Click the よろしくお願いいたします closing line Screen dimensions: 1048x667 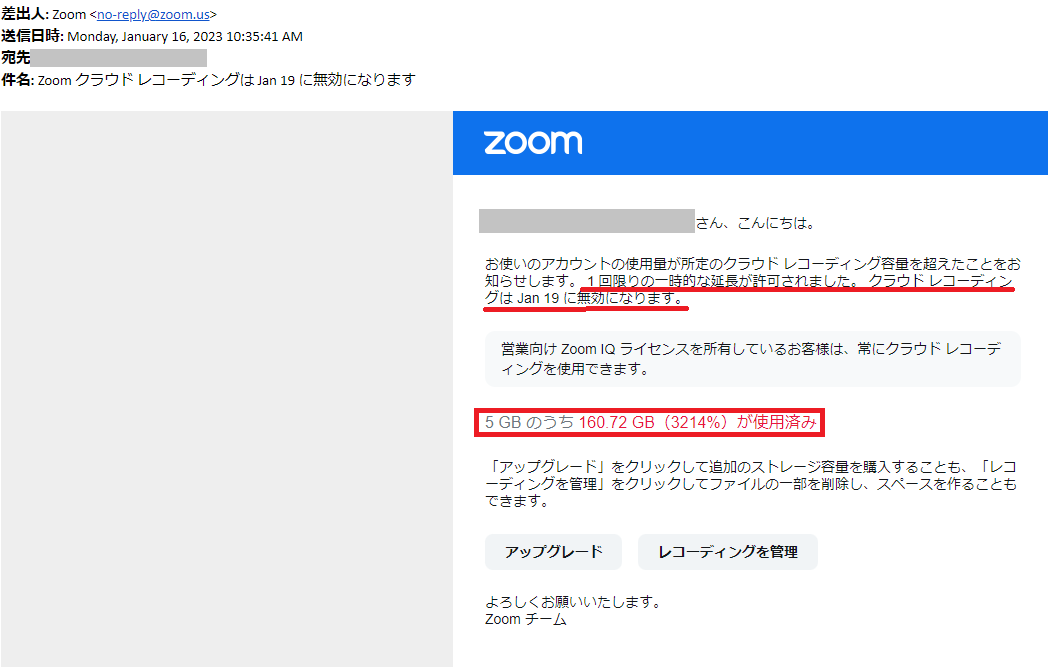click(573, 602)
